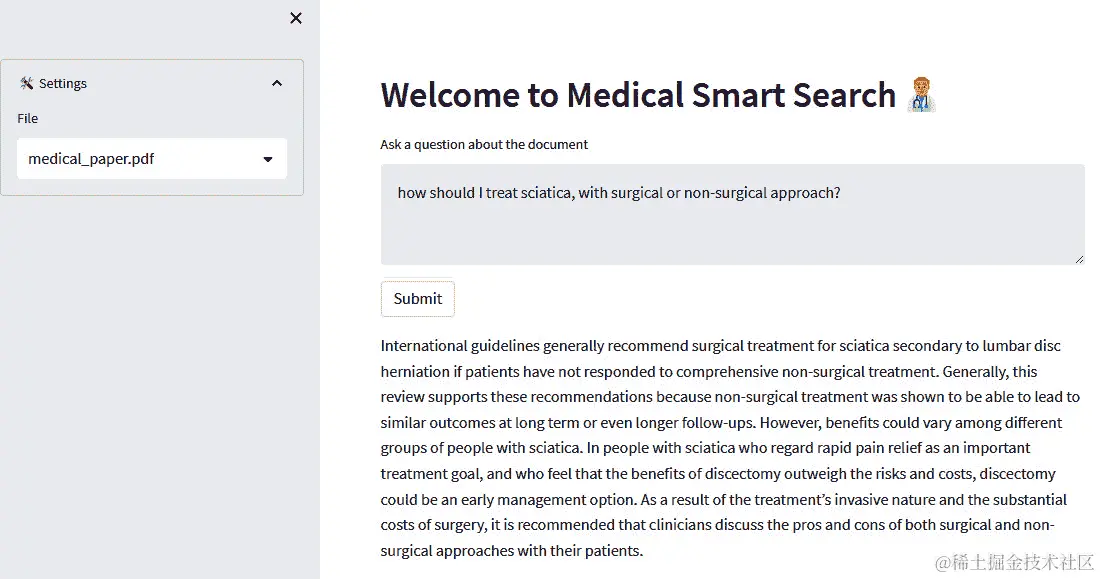Collapse the Settings panel chevron
The height and width of the screenshot is (579, 1101).
coord(277,84)
